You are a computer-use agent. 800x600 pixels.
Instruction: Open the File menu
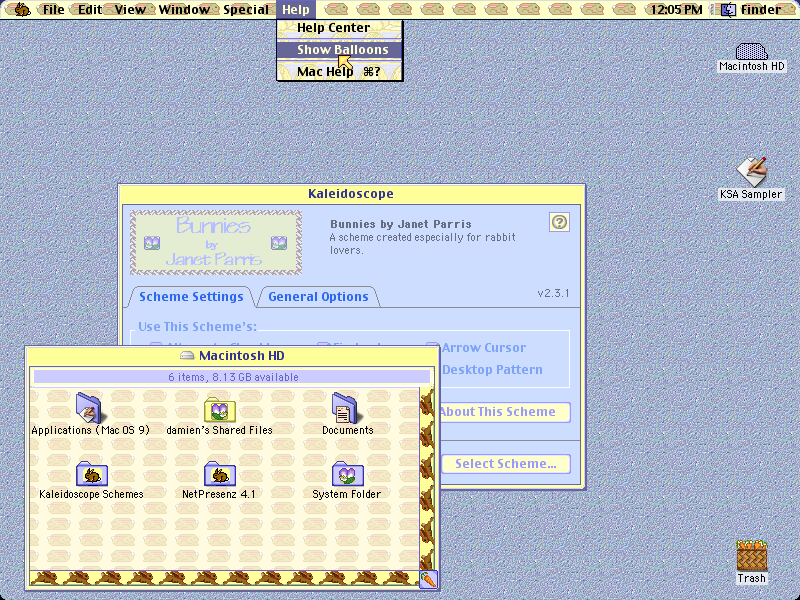53,9
